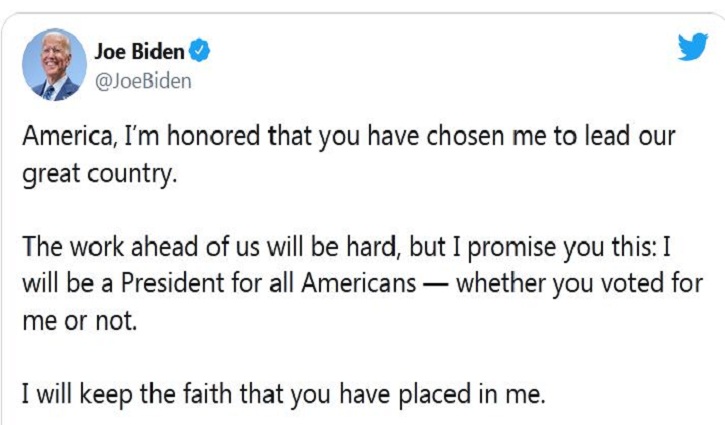
Task: Click the word "hard," in second paragraph
Action: pyautogui.click(x=373, y=246)
